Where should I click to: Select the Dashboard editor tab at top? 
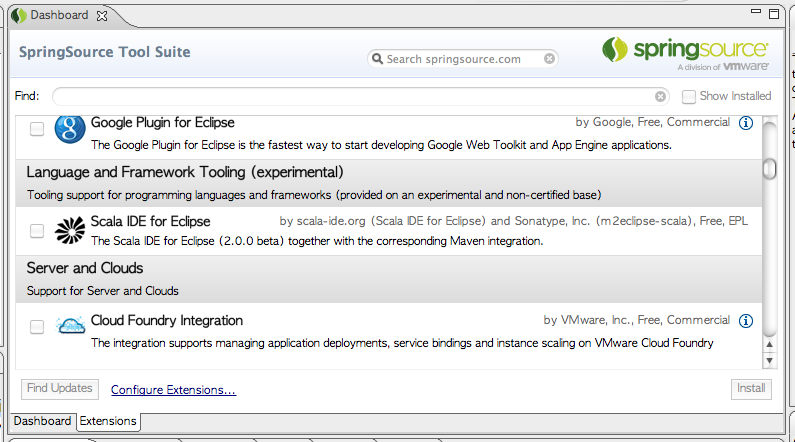tap(59, 15)
